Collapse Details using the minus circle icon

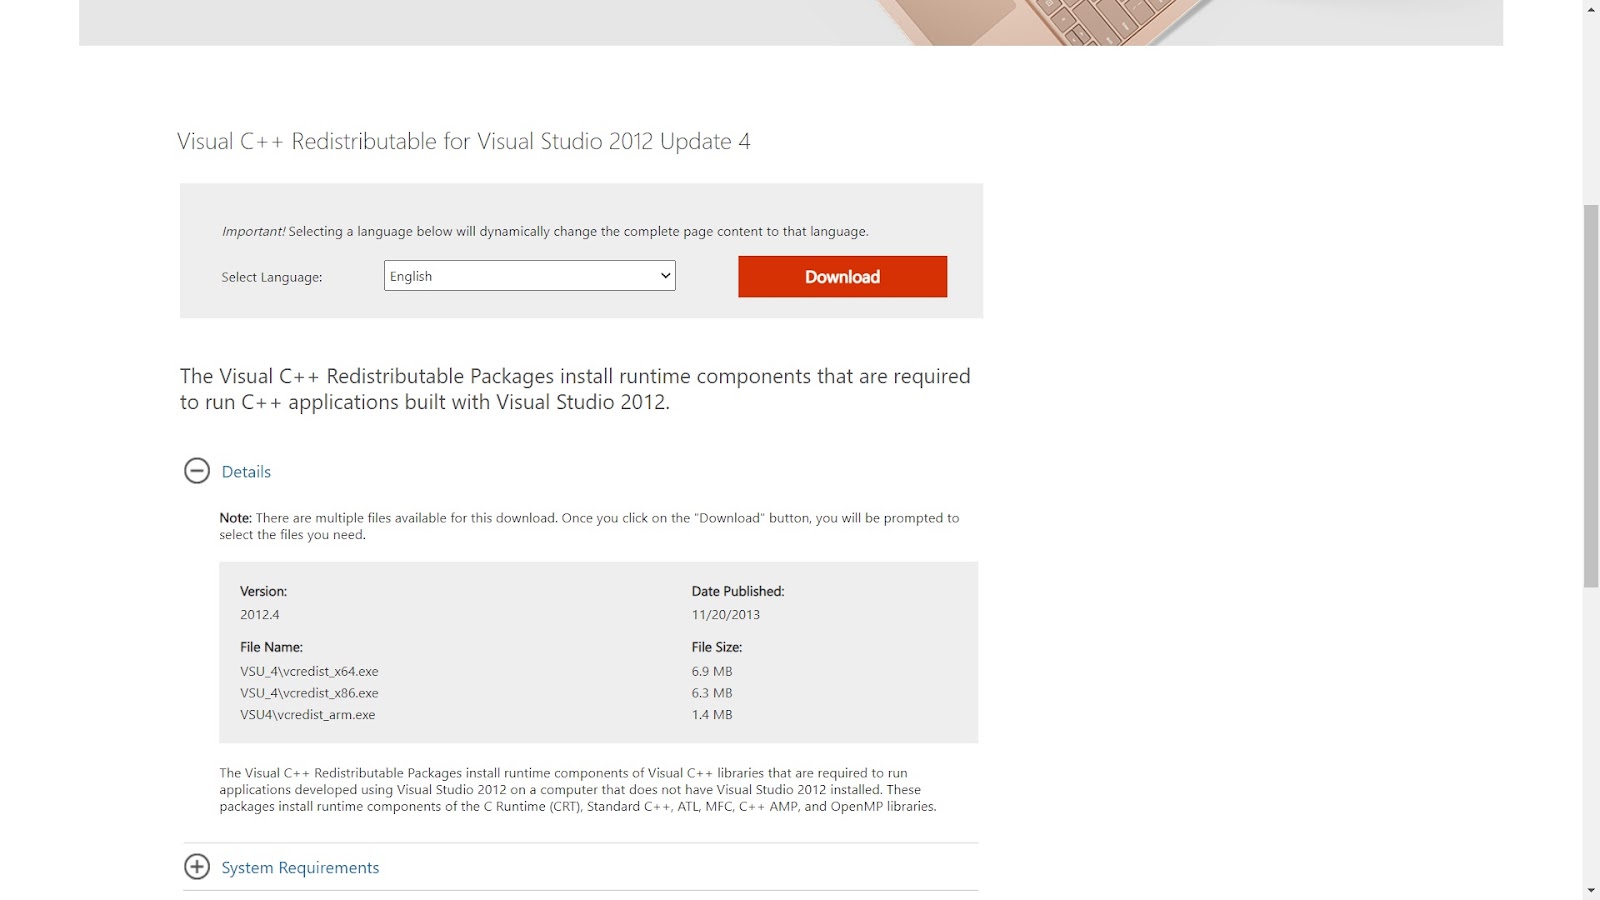pos(197,471)
